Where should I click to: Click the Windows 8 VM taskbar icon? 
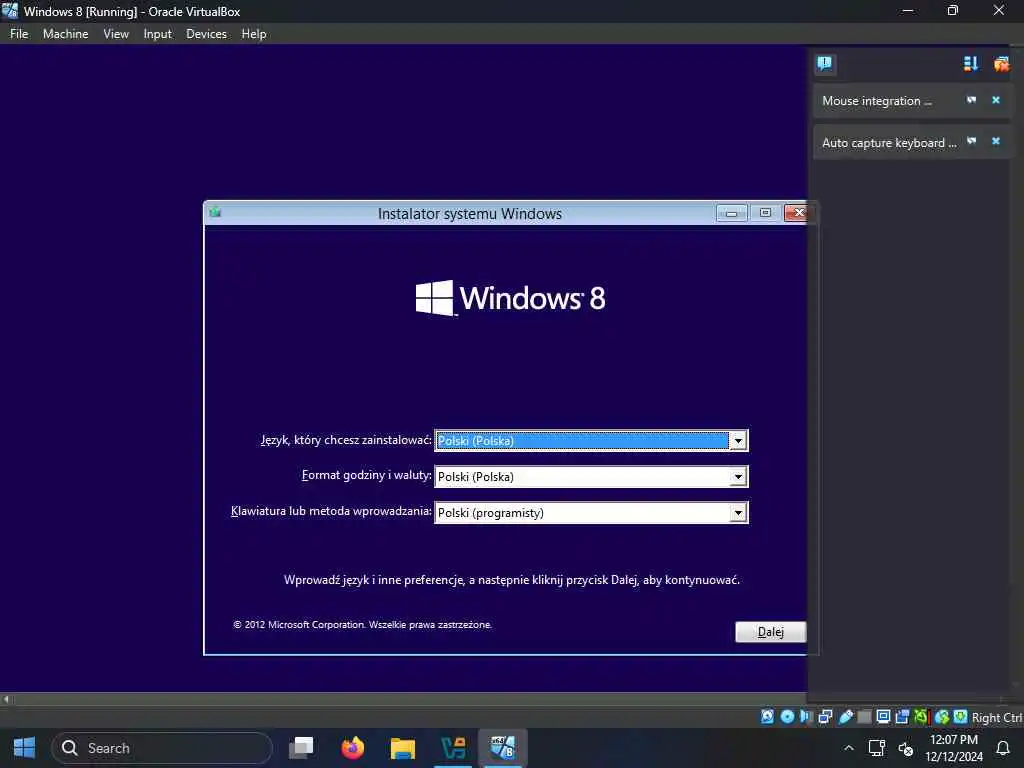tap(503, 748)
